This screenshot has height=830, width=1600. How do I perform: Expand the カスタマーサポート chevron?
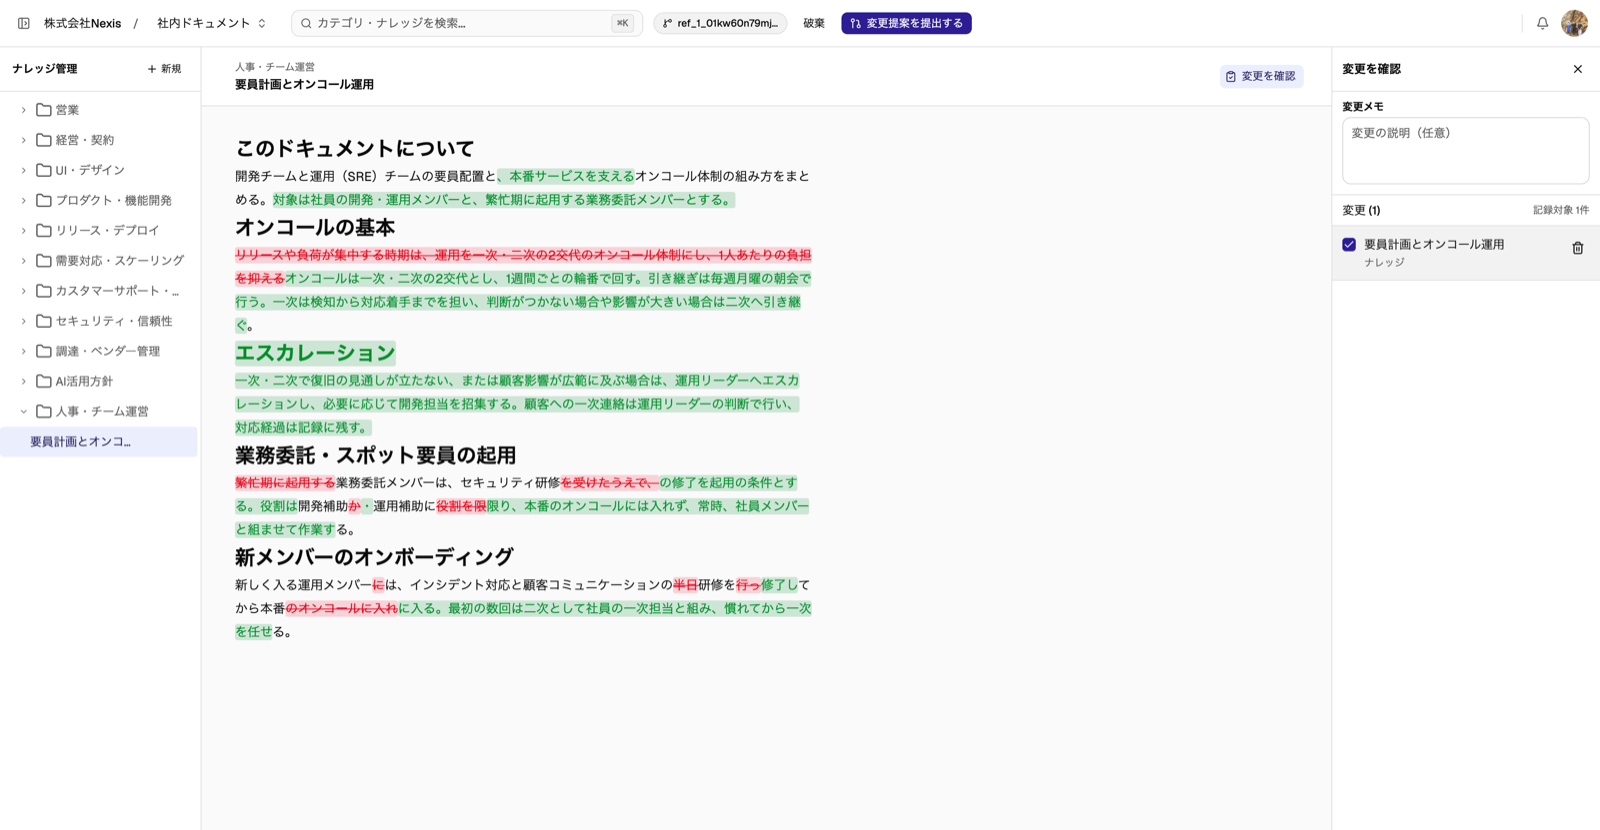tap(24, 291)
